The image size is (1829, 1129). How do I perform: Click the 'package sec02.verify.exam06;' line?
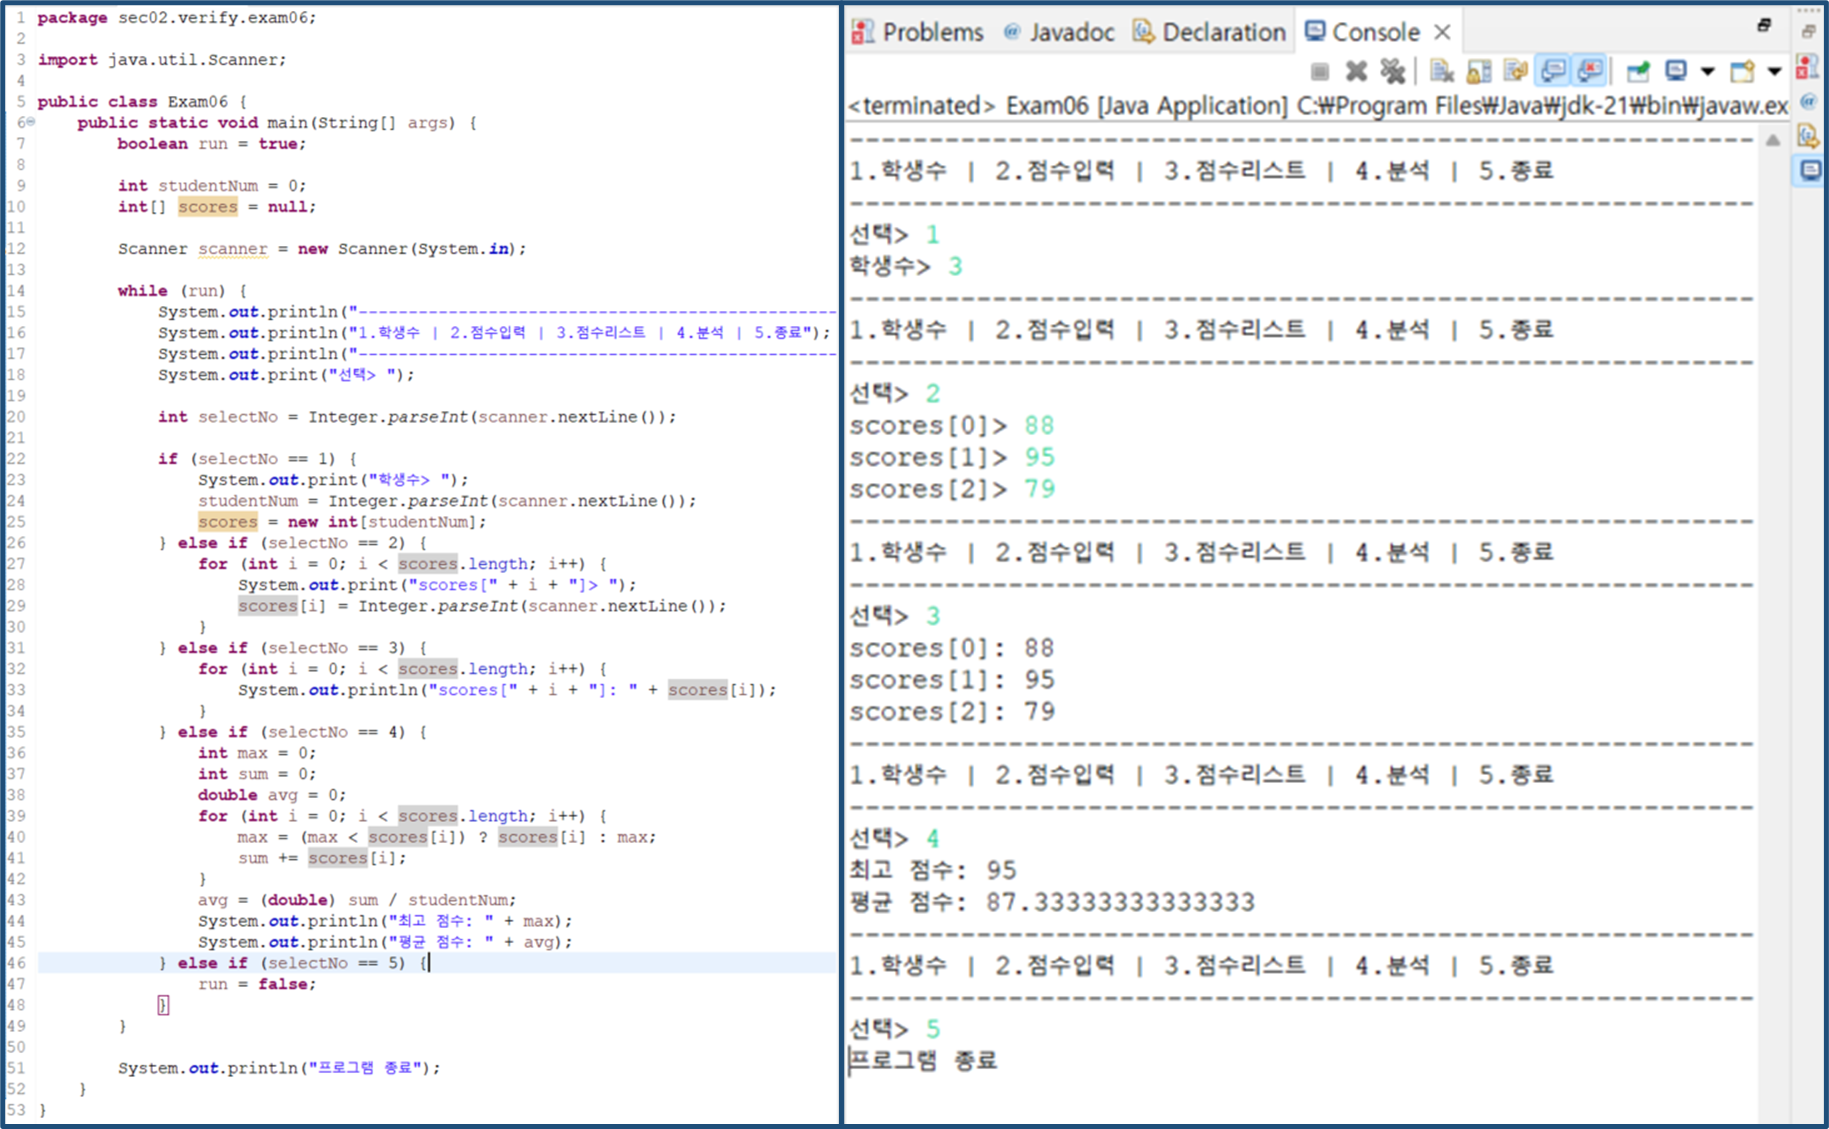(x=177, y=18)
